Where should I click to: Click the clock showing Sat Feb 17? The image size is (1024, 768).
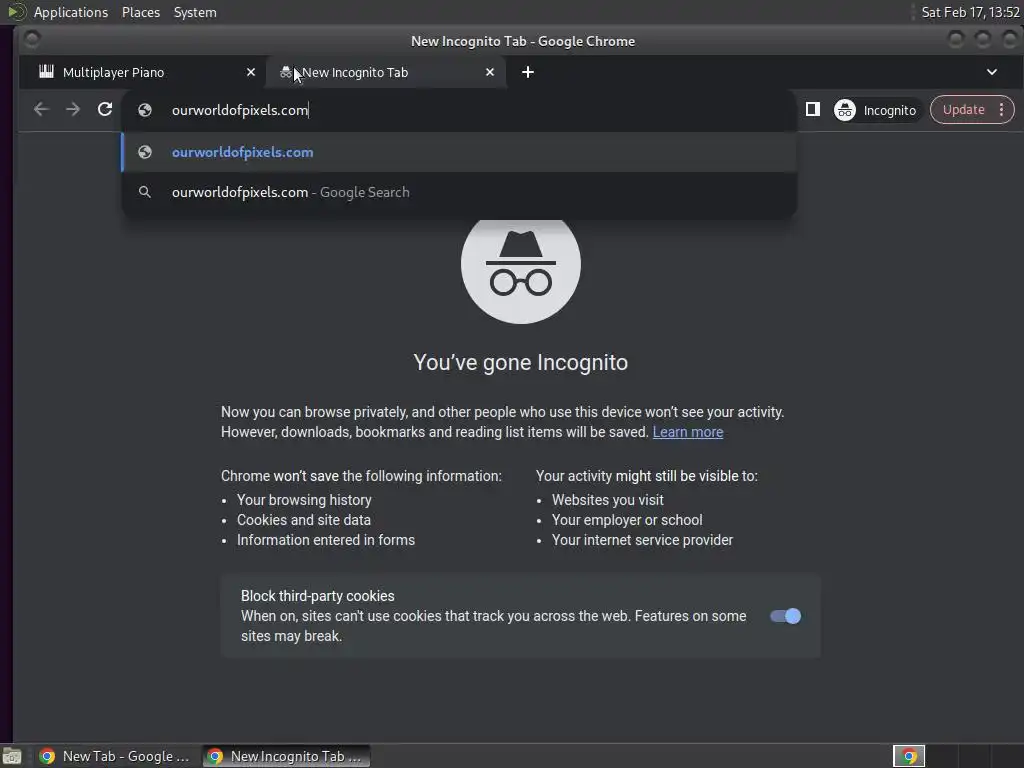coord(970,12)
